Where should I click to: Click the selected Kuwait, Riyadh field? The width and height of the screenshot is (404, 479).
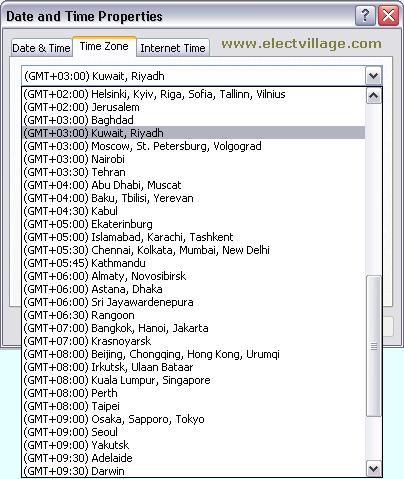[194, 76]
